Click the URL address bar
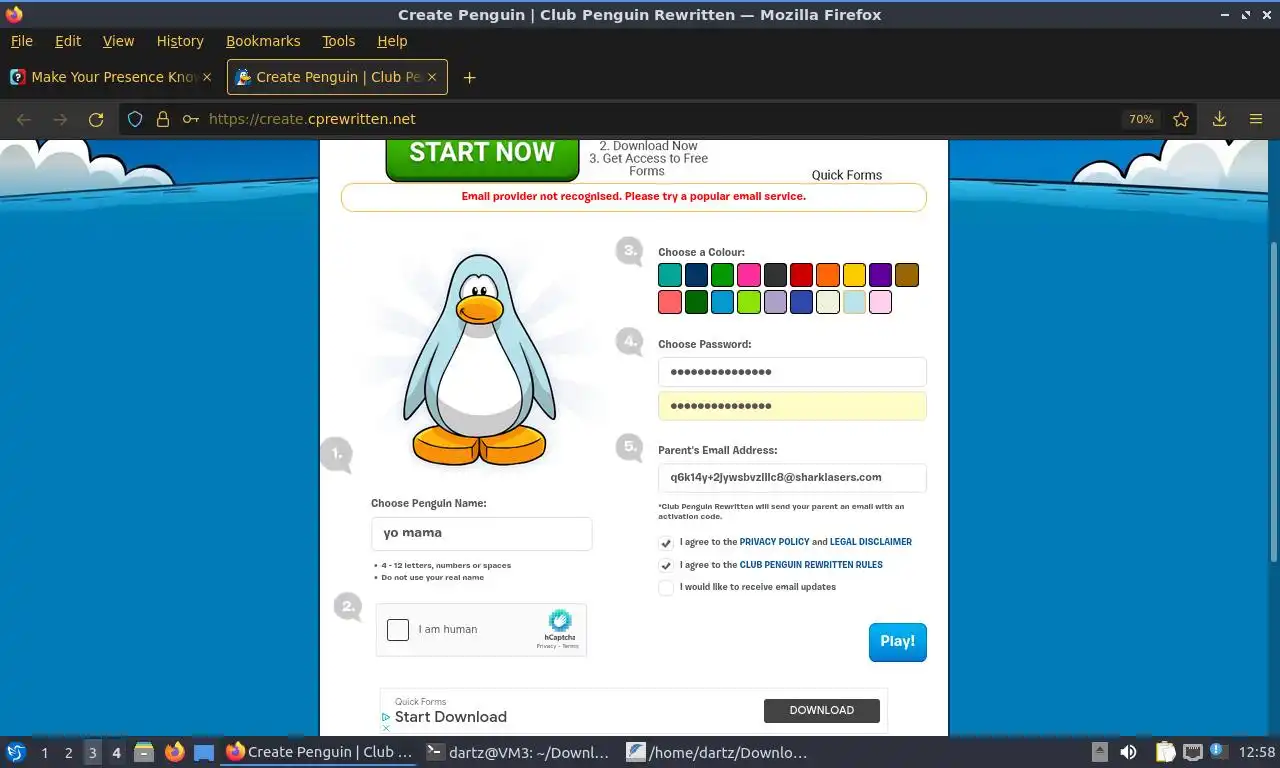The width and height of the screenshot is (1280, 768). pos(660,119)
